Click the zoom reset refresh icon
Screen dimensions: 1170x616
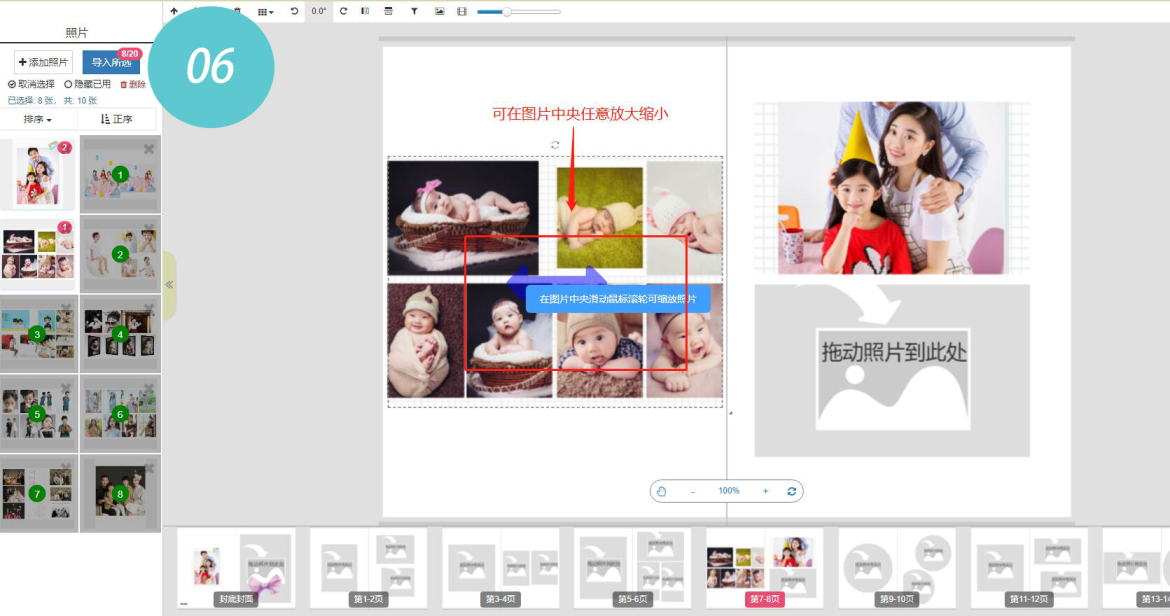(792, 491)
